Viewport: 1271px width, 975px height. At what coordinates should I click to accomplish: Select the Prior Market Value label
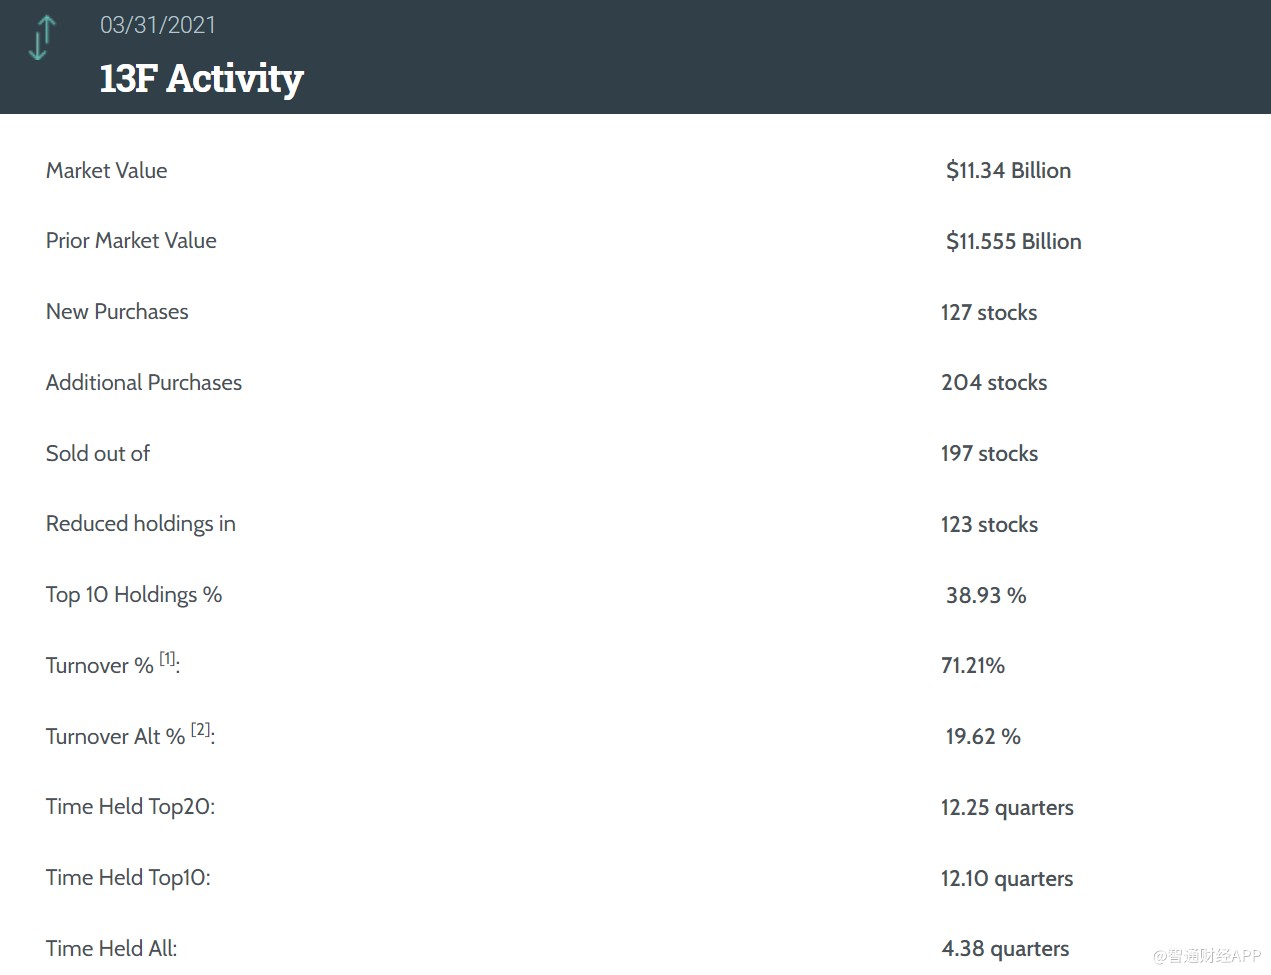[131, 241]
